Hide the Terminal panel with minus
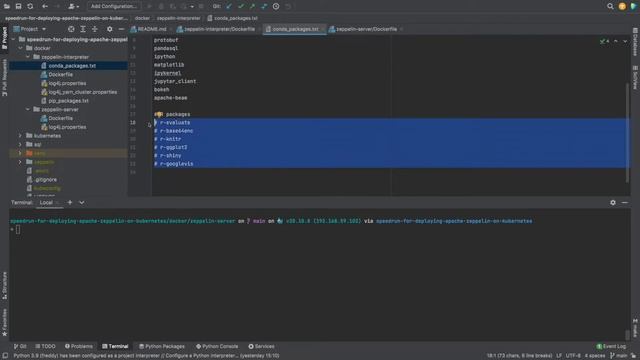This screenshot has height=360, width=640. [625, 202]
